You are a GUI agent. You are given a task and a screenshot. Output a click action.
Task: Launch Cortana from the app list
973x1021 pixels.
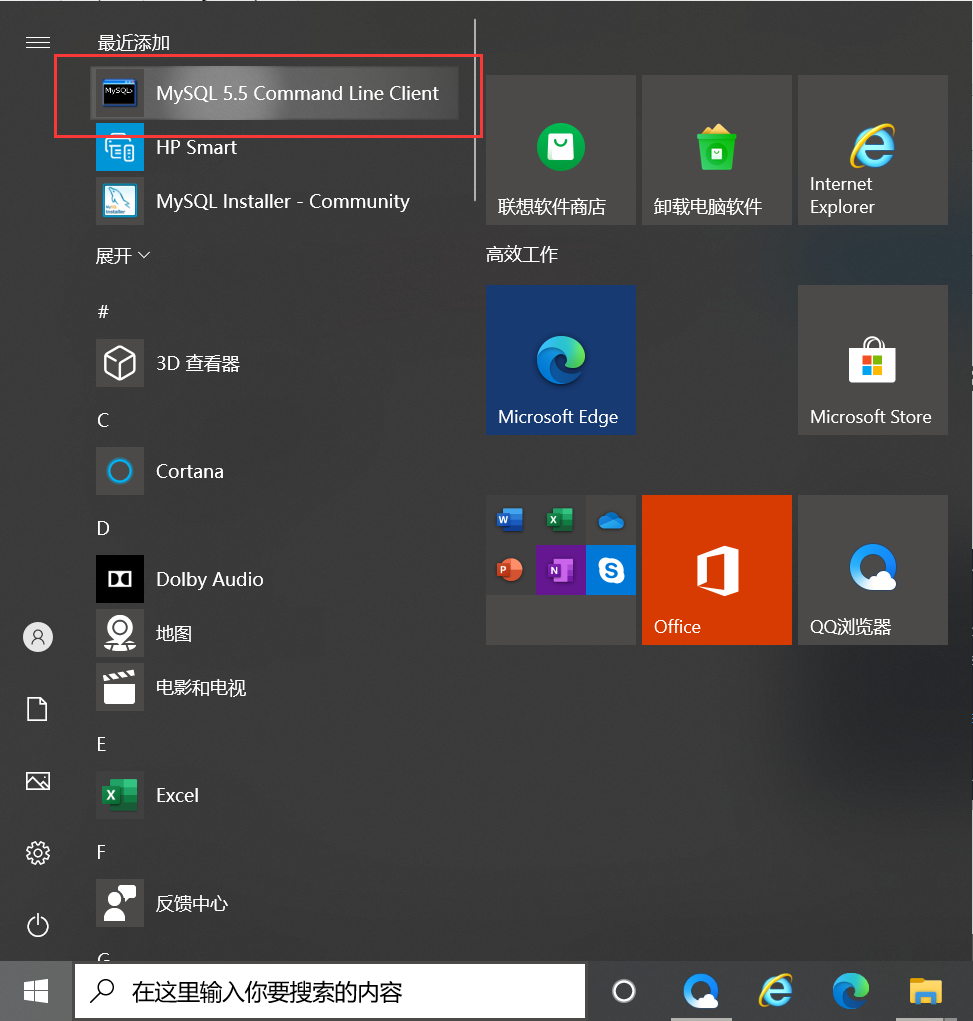[274, 471]
